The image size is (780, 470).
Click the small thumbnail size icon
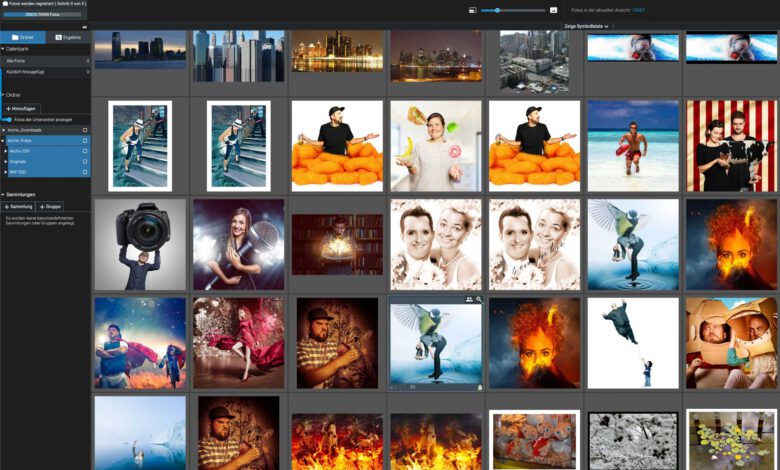473,10
